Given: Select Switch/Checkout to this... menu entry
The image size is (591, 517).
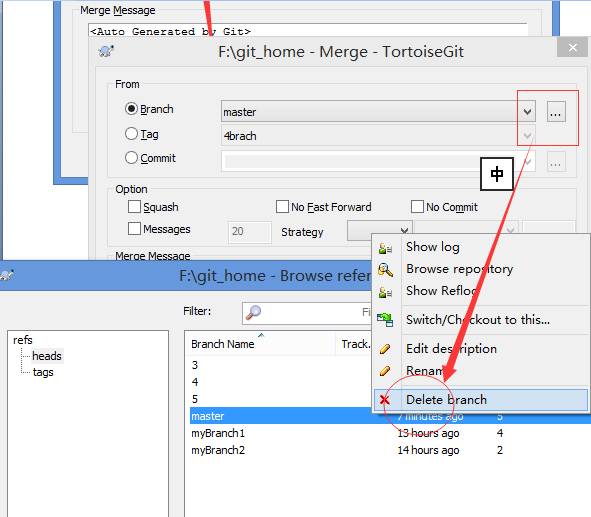Looking at the screenshot, I should [478, 320].
